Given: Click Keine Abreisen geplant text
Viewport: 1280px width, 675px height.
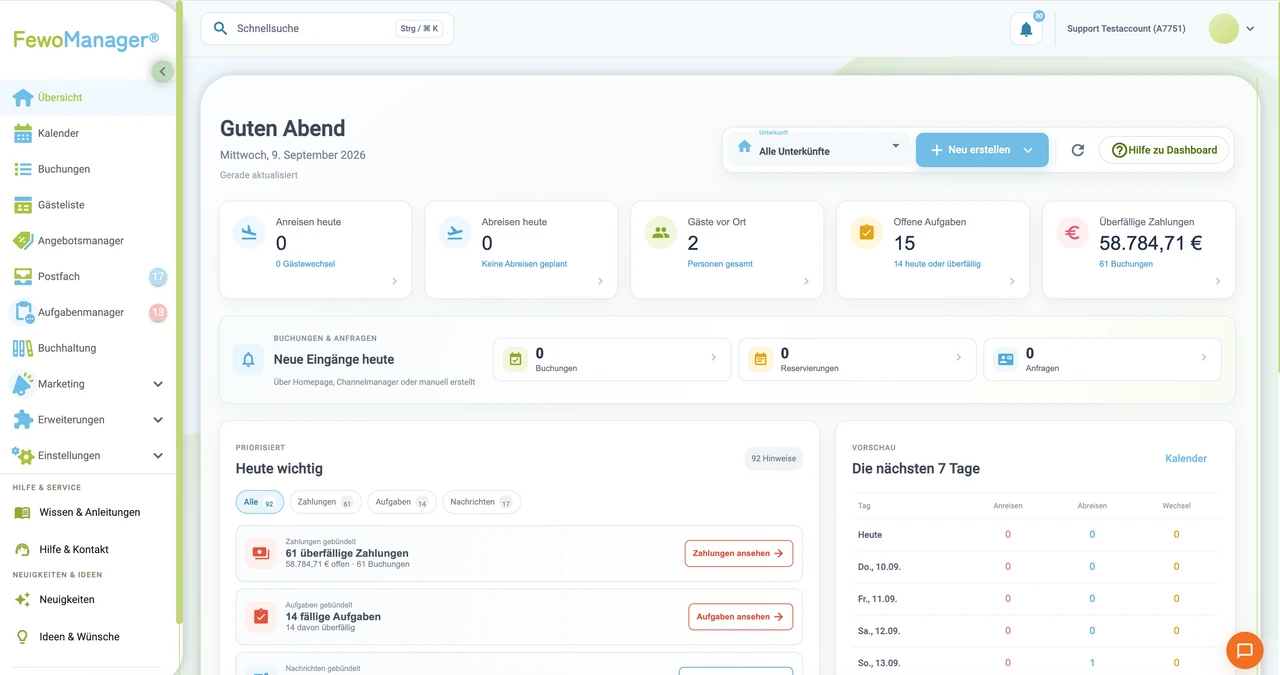Looking at the screenshot, I should pos(524,264).
